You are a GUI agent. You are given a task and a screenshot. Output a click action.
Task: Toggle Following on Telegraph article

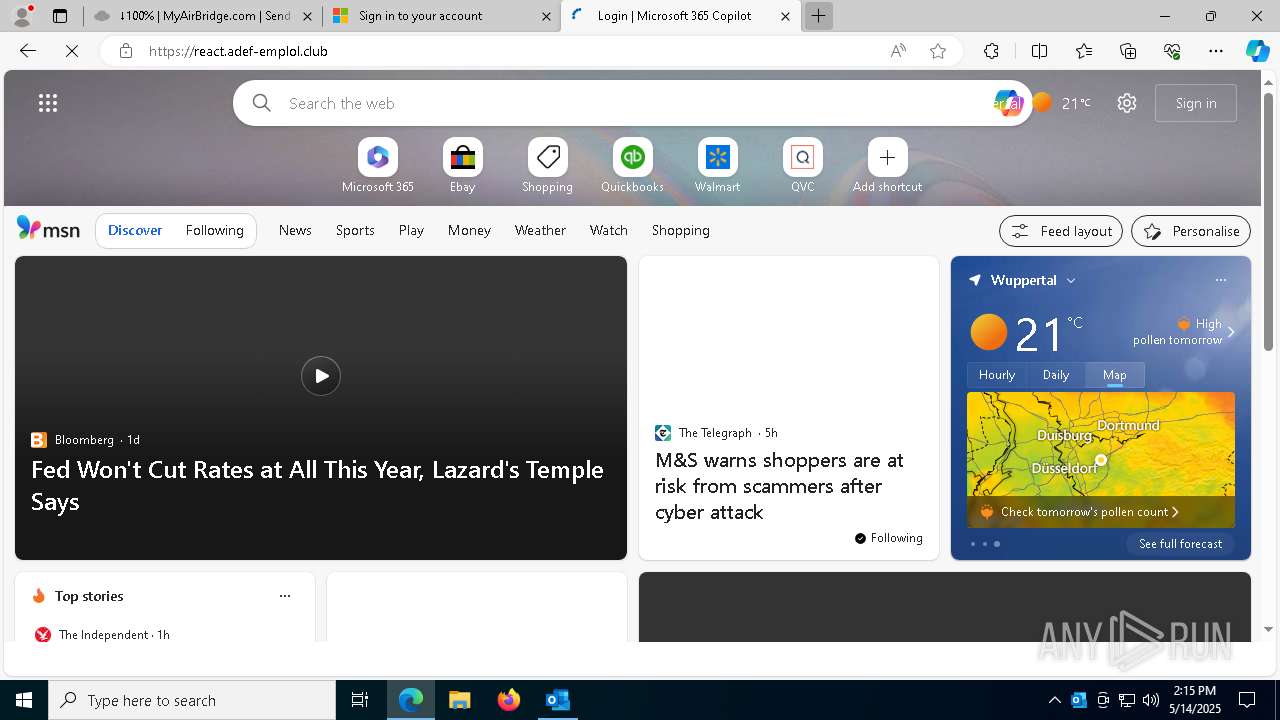(x=888, y=538)
